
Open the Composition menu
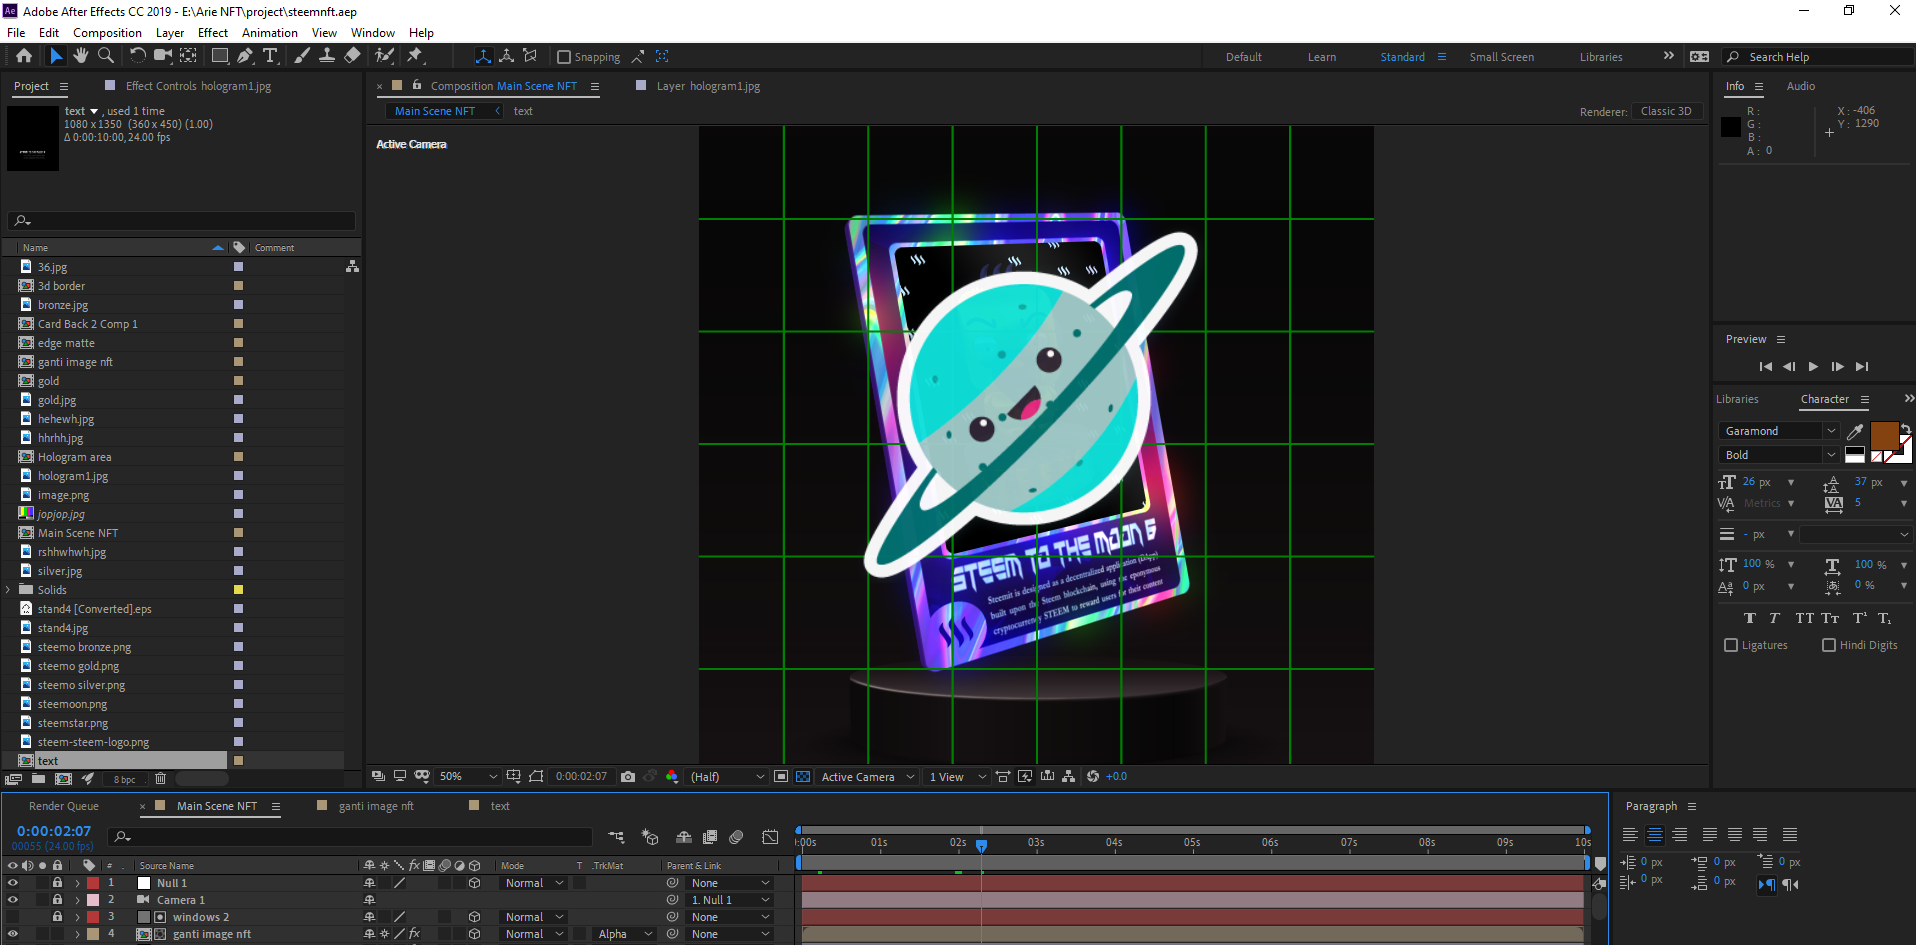(x=107, y=33)
